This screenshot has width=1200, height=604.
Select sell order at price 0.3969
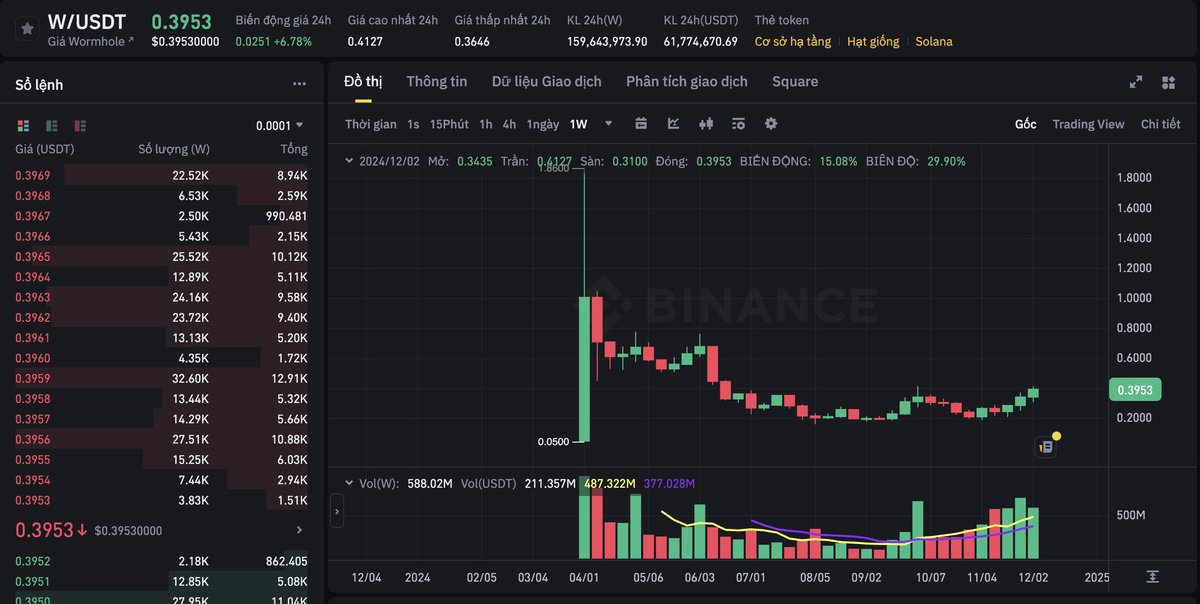point(162,175)
